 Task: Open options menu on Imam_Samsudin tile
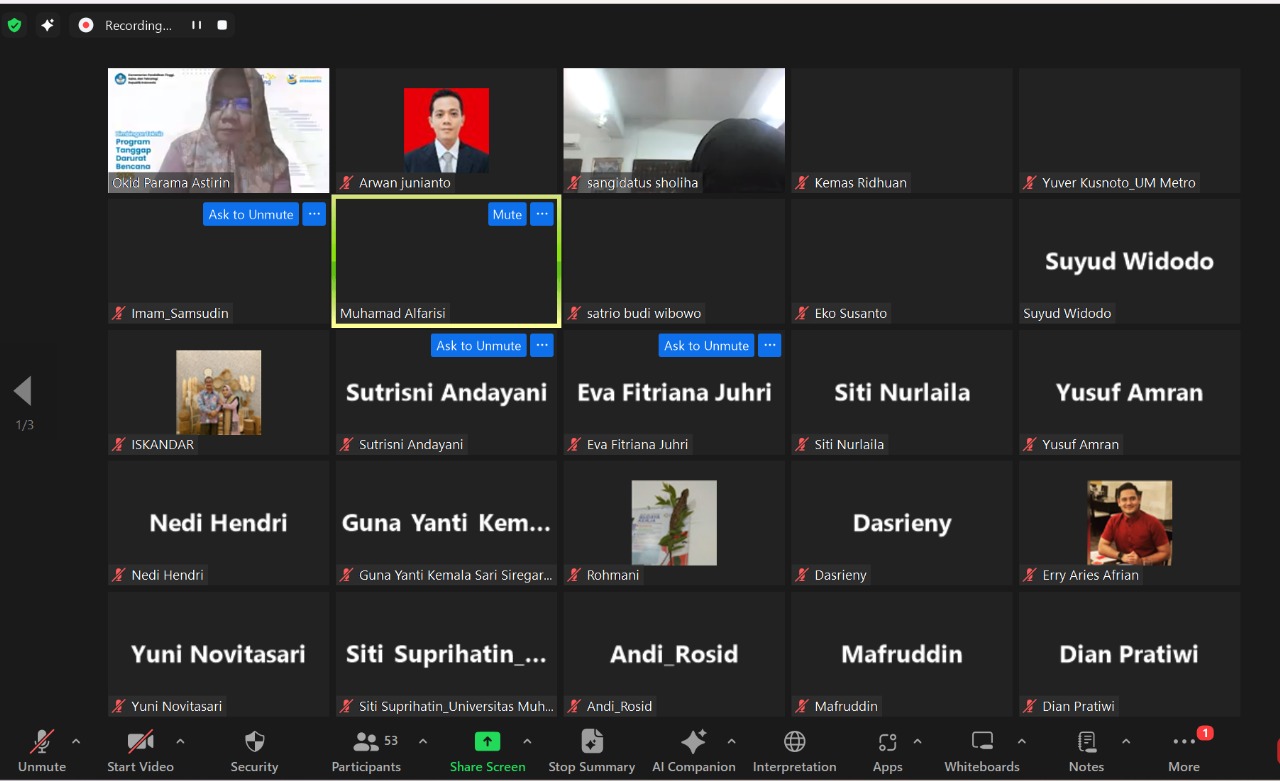point(314,214)
